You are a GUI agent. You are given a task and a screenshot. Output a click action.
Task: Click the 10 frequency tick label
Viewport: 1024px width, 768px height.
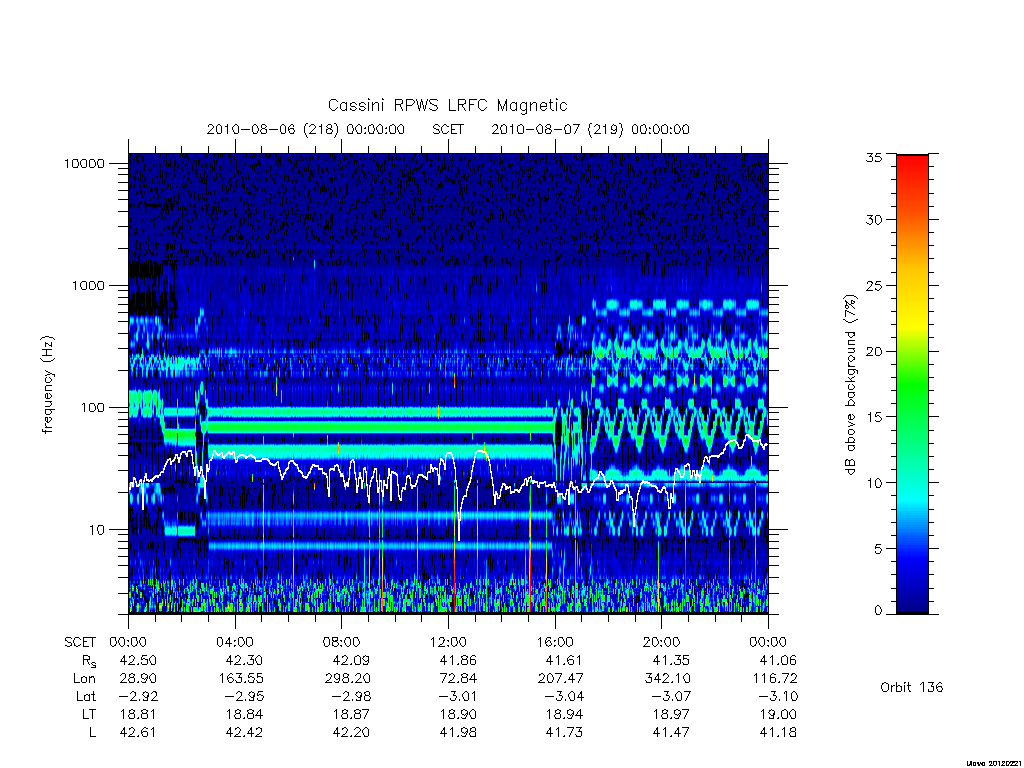[x=96, y=530]
